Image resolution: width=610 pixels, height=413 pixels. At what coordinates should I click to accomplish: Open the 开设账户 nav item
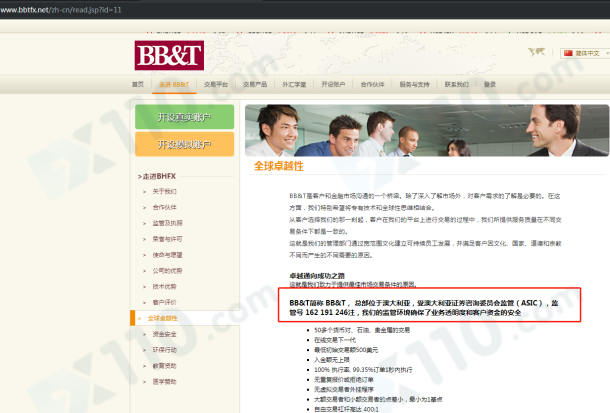333,84
